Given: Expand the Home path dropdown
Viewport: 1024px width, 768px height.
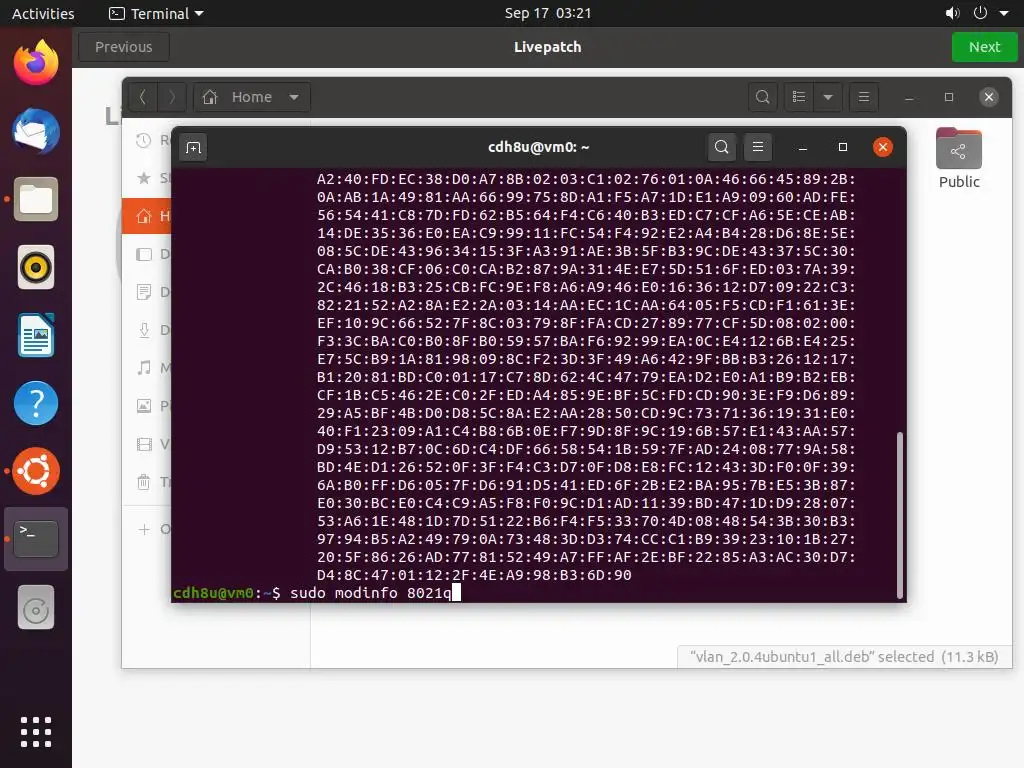Looking at the screenshot, I should tap(294, 97).
